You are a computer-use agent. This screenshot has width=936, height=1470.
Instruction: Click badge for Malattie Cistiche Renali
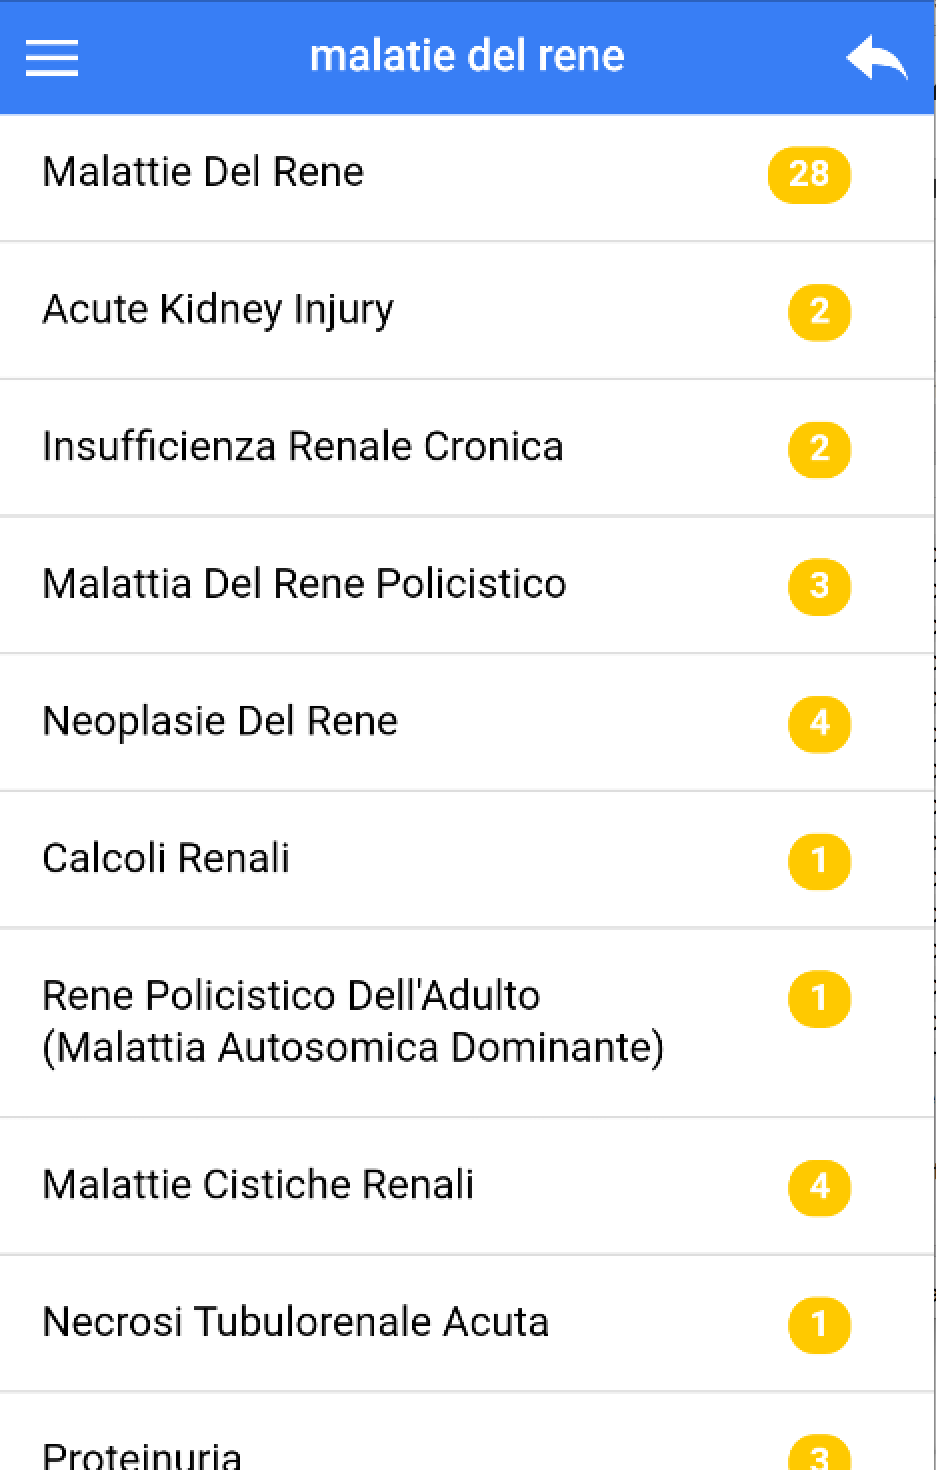819,1187
